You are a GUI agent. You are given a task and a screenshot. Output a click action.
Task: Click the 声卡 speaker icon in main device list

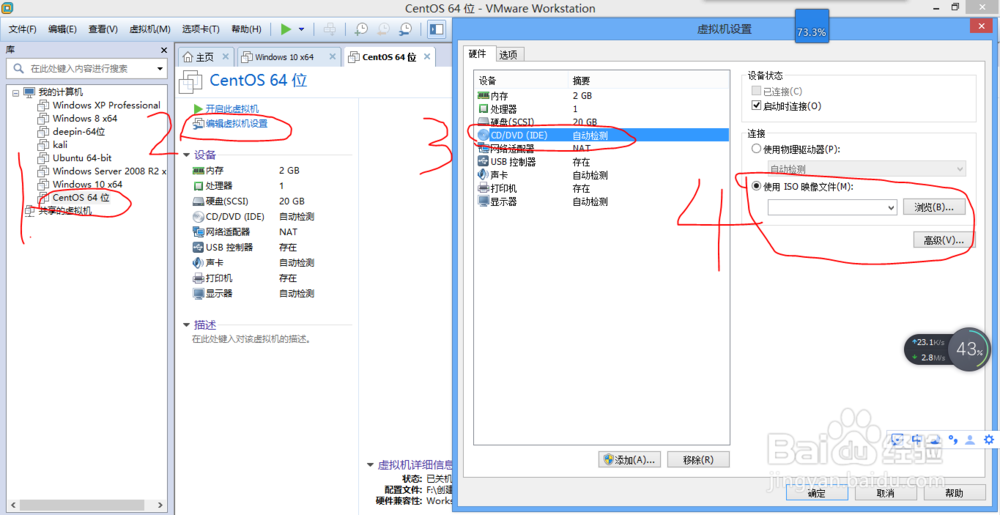click(198, 263)
